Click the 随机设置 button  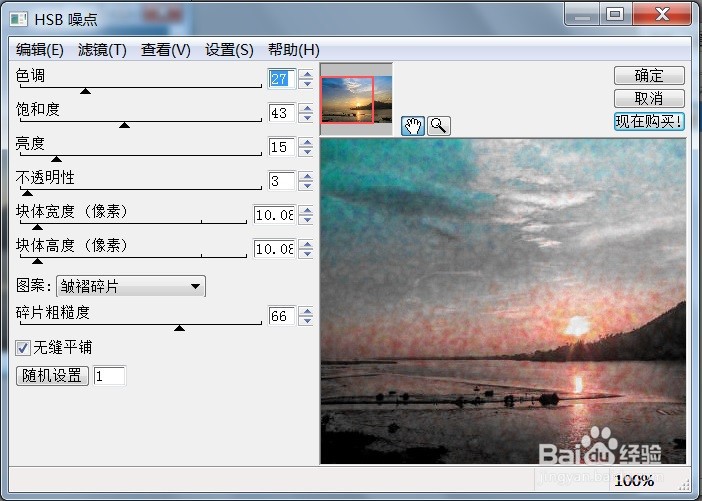click(52, 376)
